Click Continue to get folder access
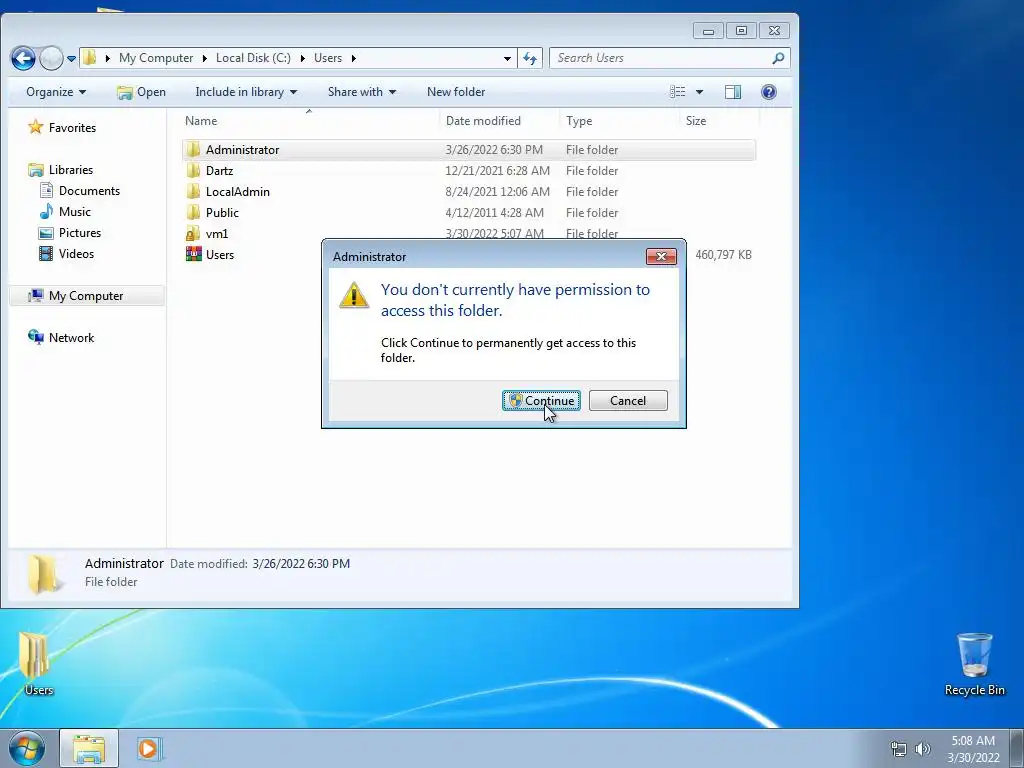The image size is (1024, 768). pos(541,400)
